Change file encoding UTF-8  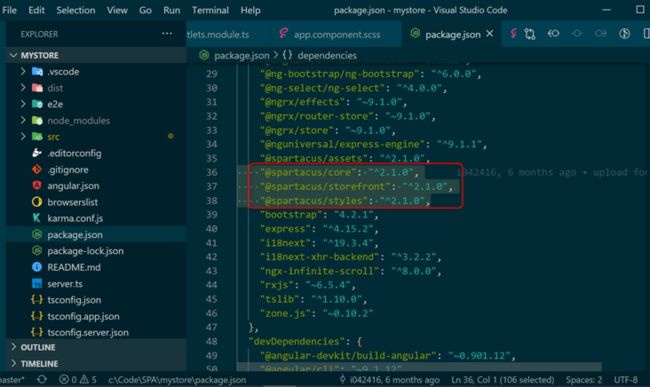[x=626, y=380]
